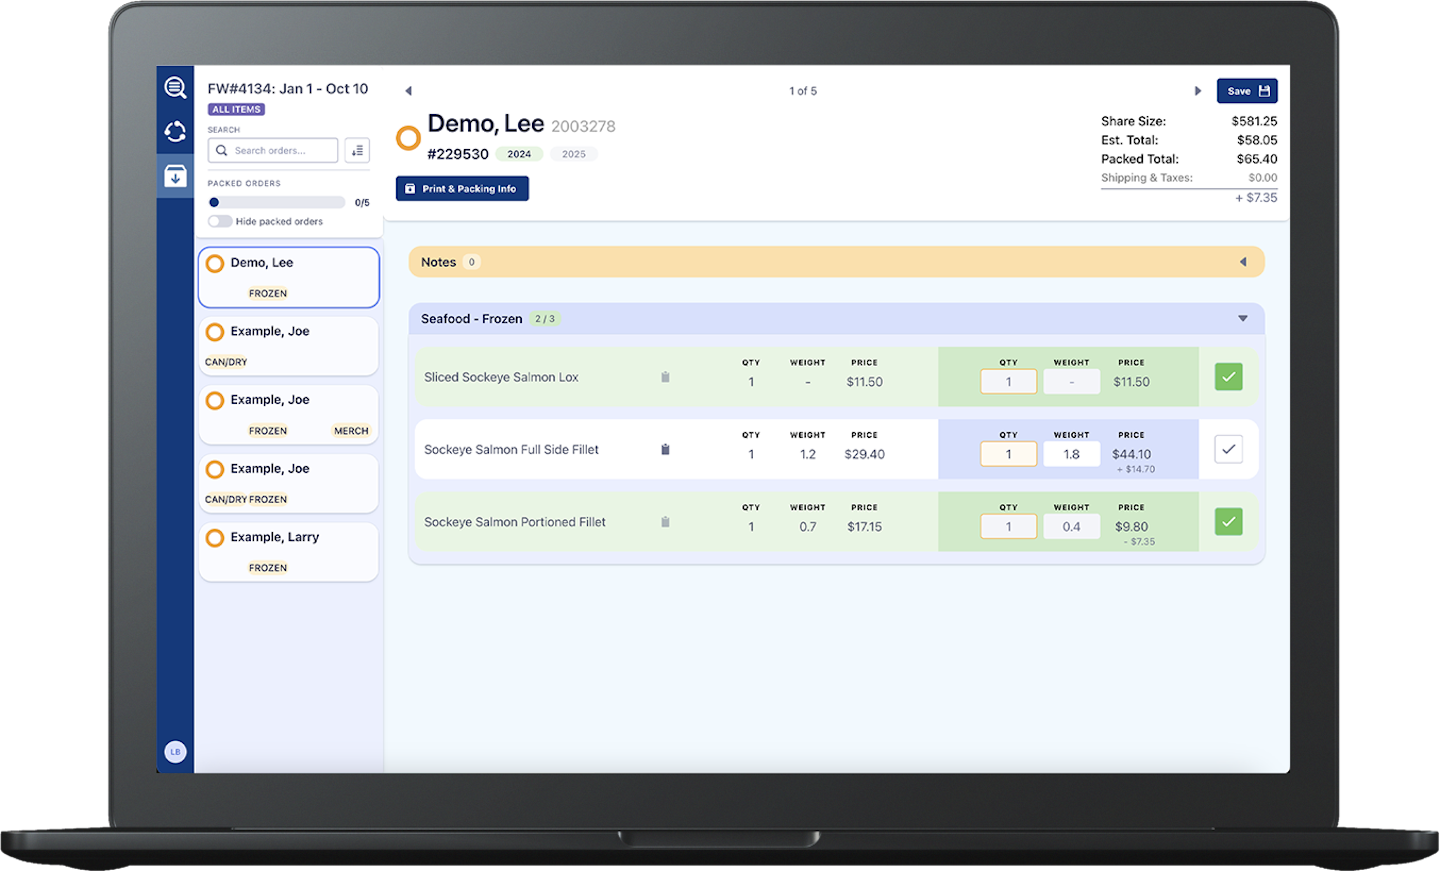Select the 2025 year tab

click(574, 154)
